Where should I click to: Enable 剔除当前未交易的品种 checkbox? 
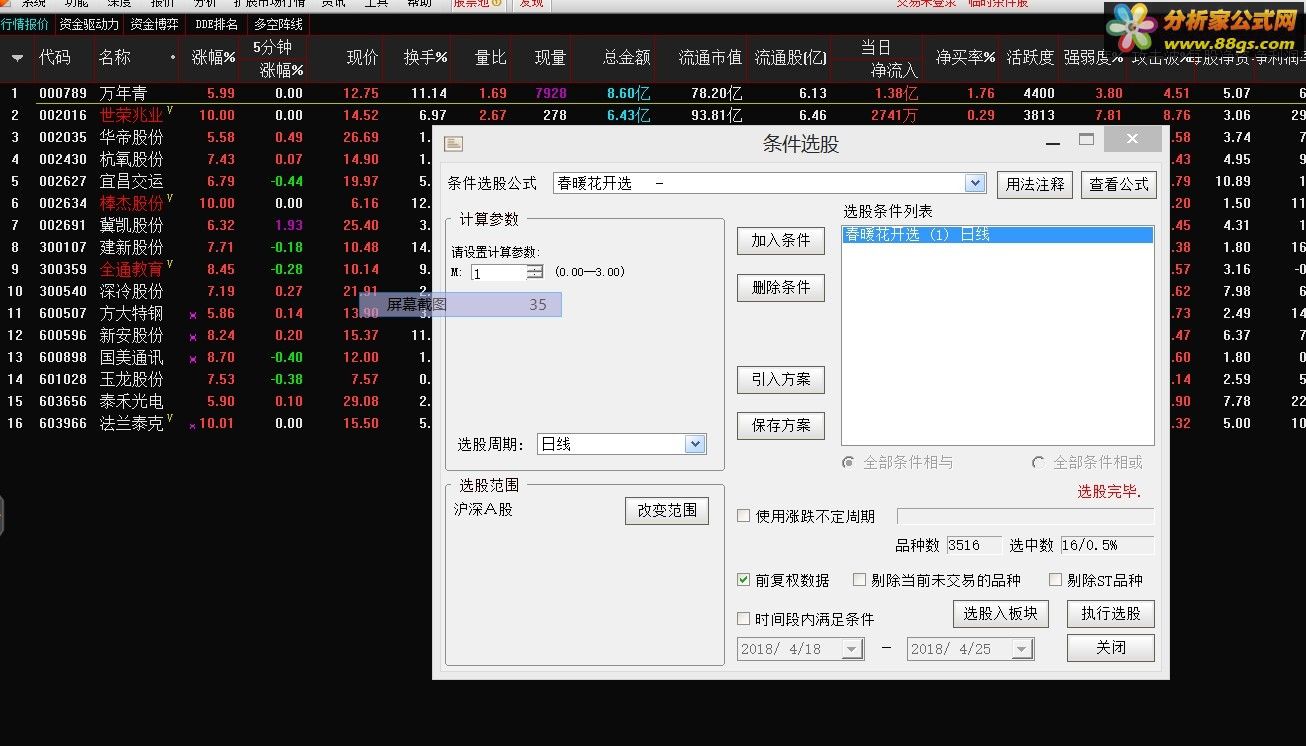point(859,579)
